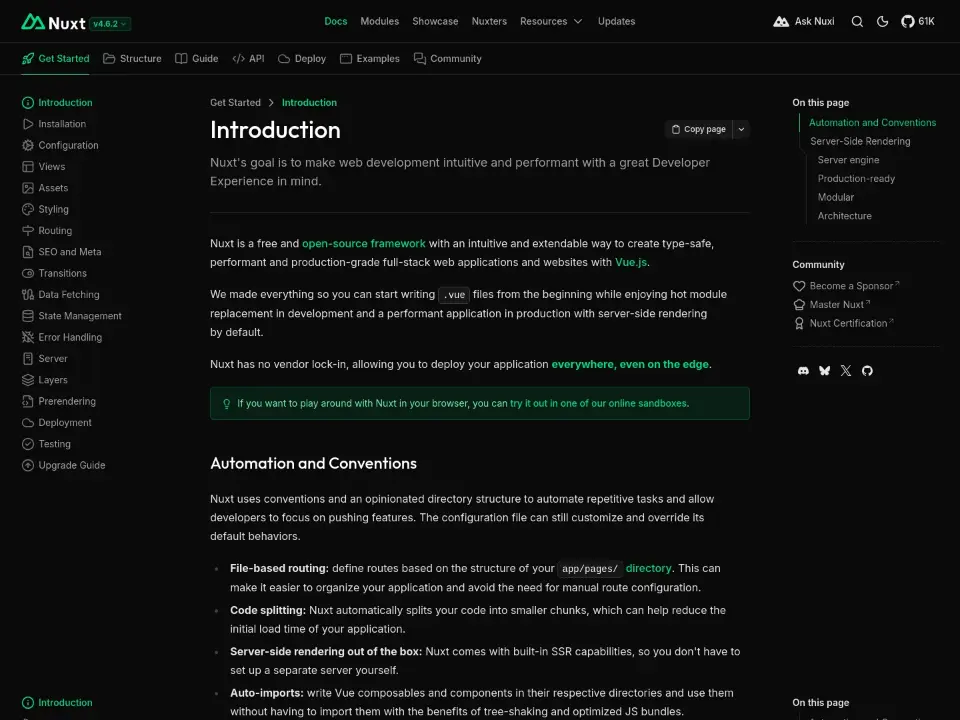Click the Styling palette icon
The height and width of the screenshot is (720, 960).
click(x=28, y=209)
